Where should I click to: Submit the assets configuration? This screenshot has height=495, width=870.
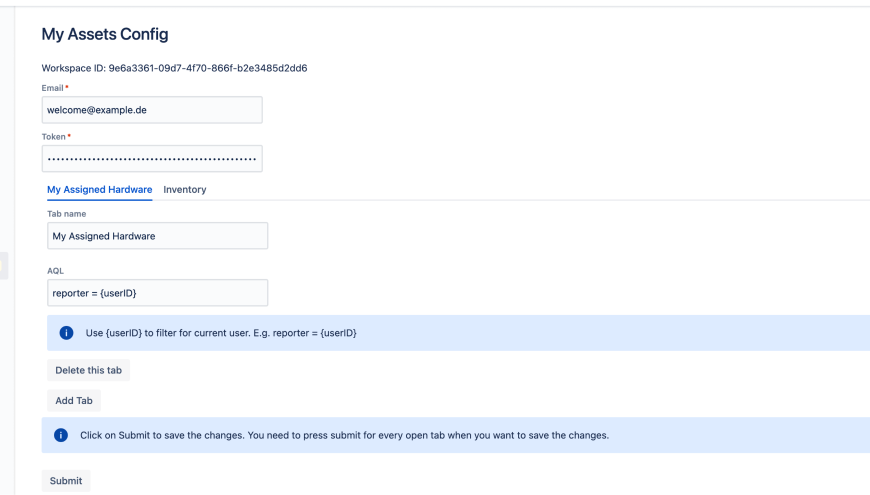click(66, 481)
